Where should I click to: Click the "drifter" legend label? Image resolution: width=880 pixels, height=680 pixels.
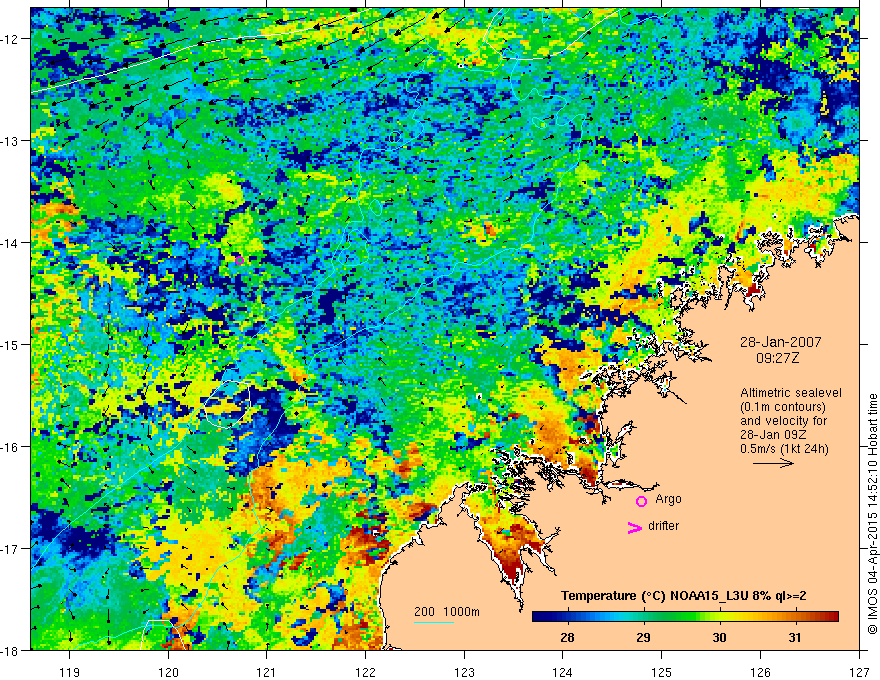(x=663, y=526)
